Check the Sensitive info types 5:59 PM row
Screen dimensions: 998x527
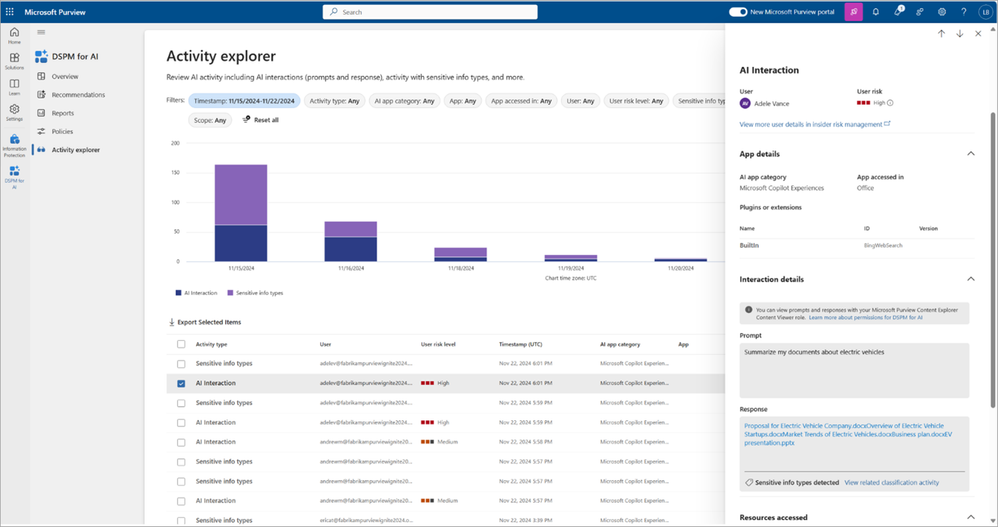point(181,403)
